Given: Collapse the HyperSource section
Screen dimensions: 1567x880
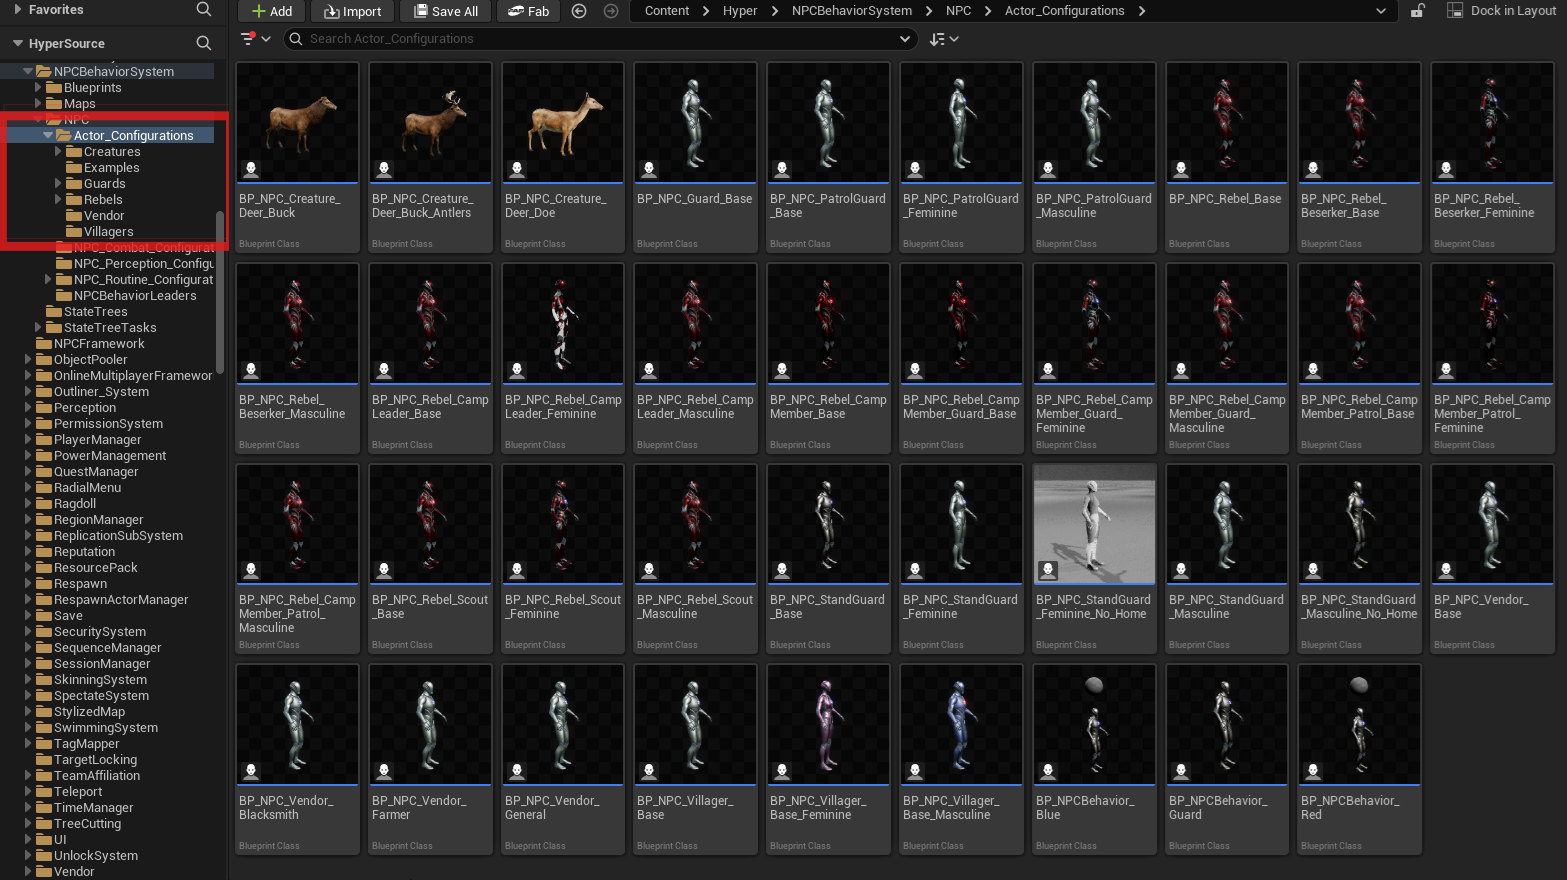Looking at the screenshot, I should (x=17, y=43).
